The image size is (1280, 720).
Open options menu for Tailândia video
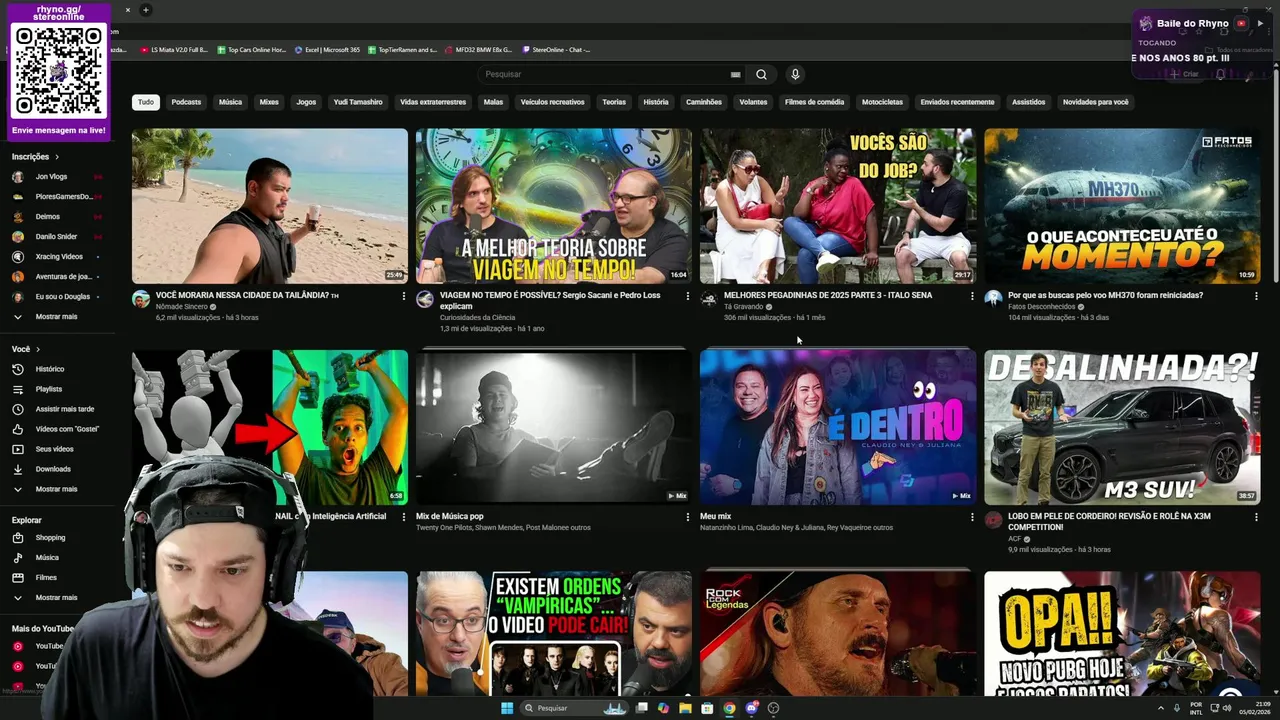tap(404, 296)
